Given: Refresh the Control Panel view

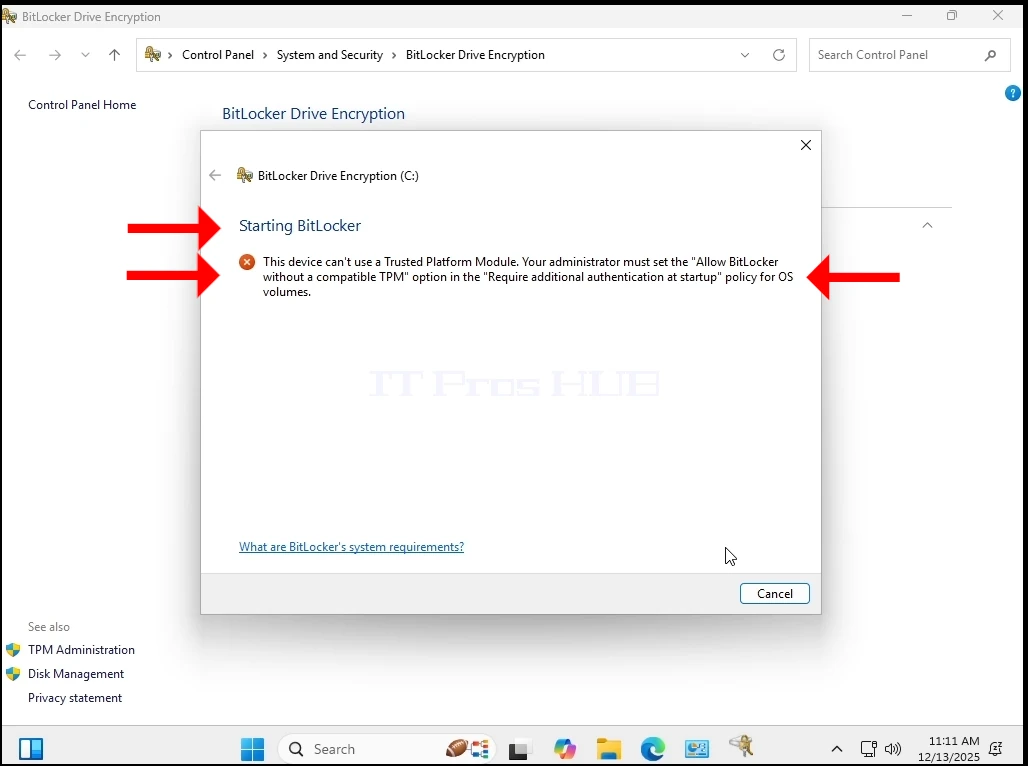Looking at the screenshot, I should coord(779,55).
